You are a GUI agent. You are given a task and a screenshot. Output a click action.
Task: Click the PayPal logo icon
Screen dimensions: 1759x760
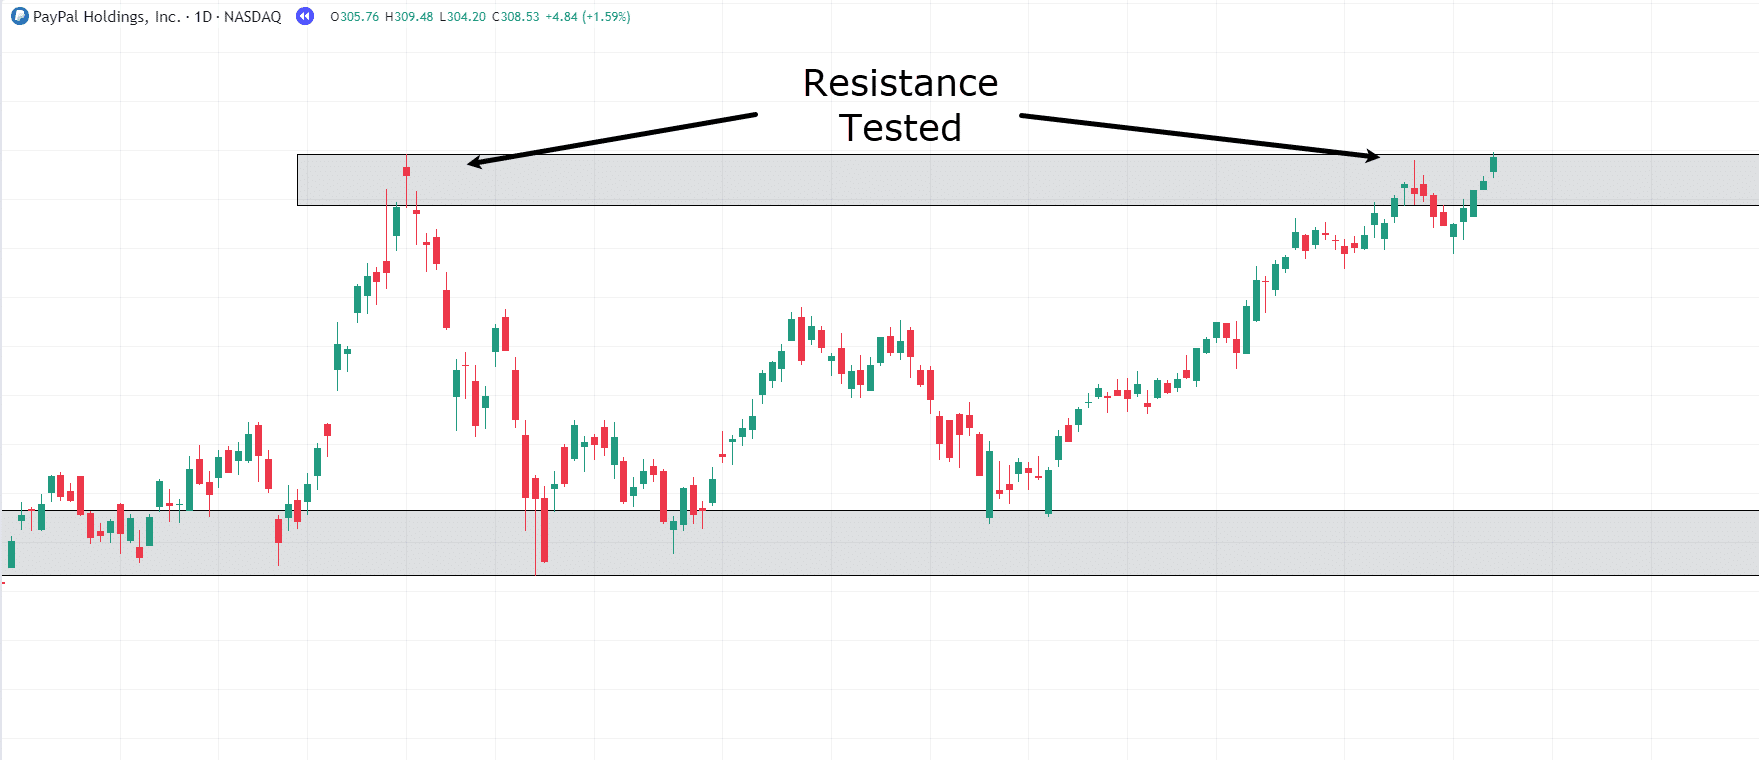(x=20, y=16)
